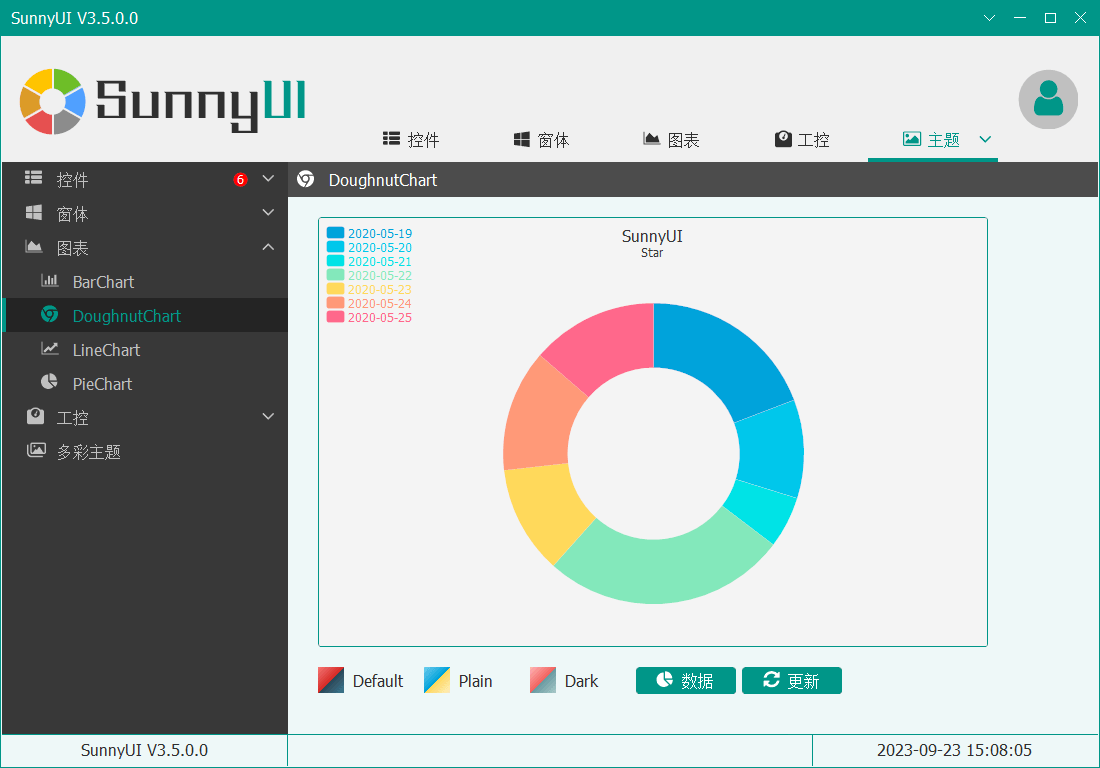Open the 主题 dropdown arrow
1100x768 pixels.
coord(985,139)
